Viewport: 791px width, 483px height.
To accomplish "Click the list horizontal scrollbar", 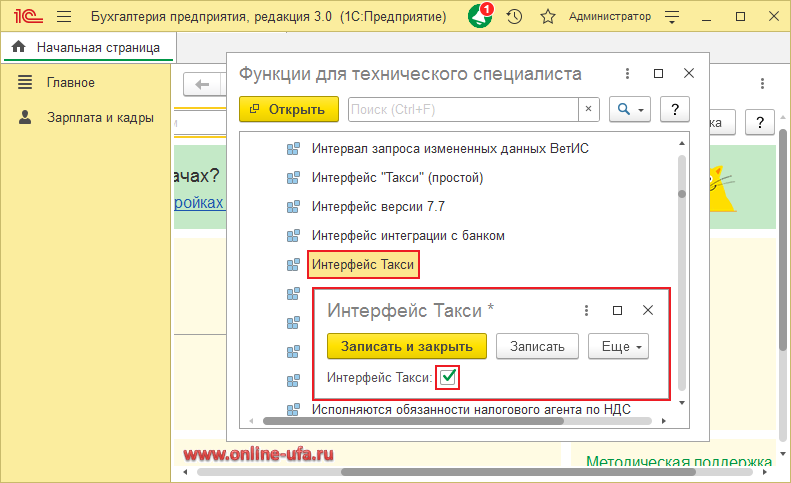I will pos(414,421).
